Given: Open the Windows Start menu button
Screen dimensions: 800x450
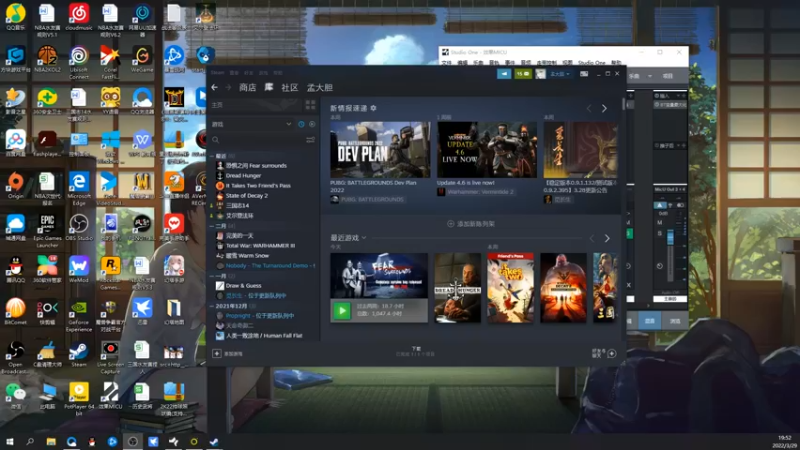Looking at the screenshot, I should [x=10, y=441].
